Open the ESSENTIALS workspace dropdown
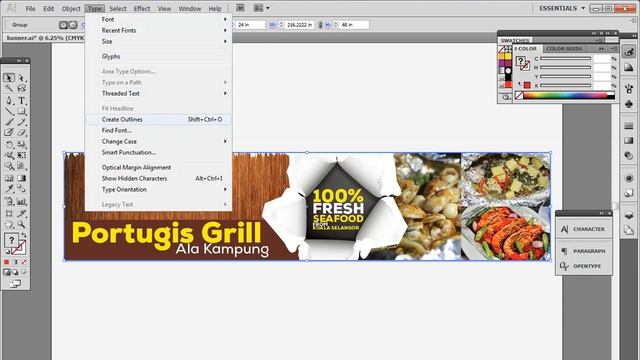640x360 pixels. point(562,8)
